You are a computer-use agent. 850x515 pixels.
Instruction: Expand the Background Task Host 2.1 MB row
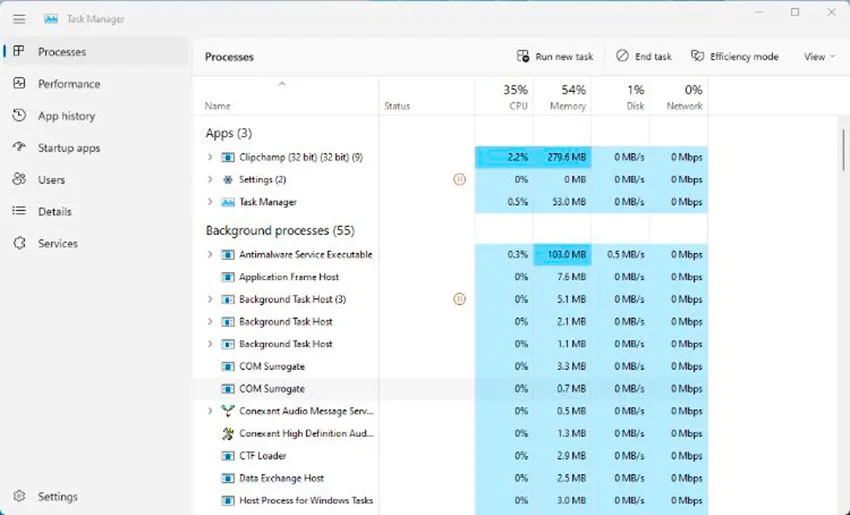210,321
